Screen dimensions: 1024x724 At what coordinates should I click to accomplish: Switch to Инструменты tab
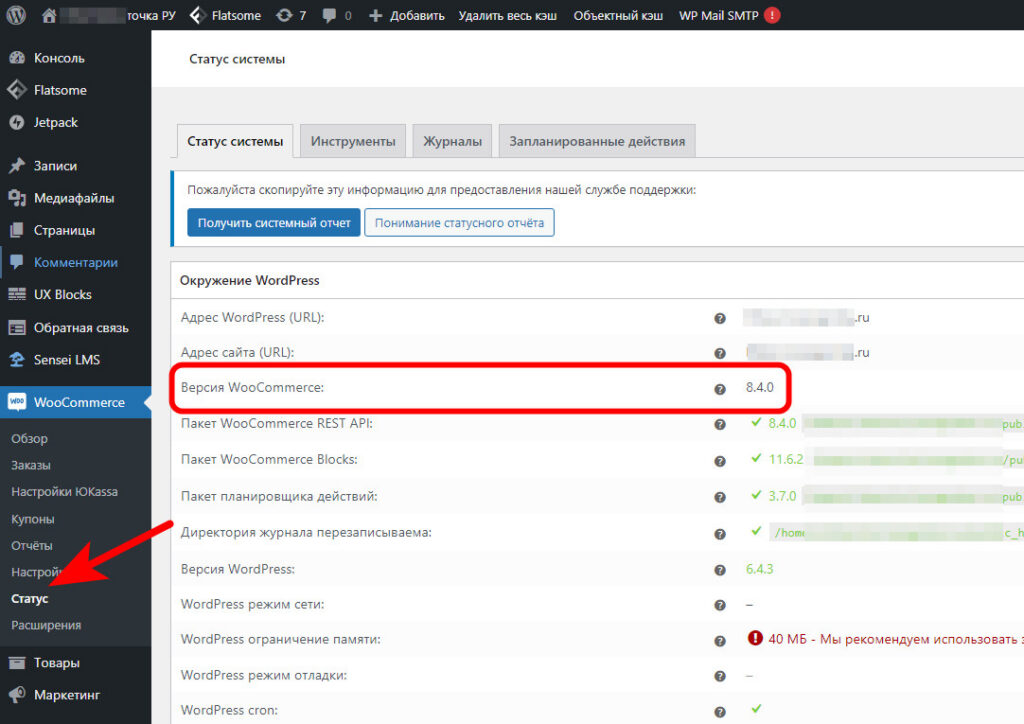point(353,141)
